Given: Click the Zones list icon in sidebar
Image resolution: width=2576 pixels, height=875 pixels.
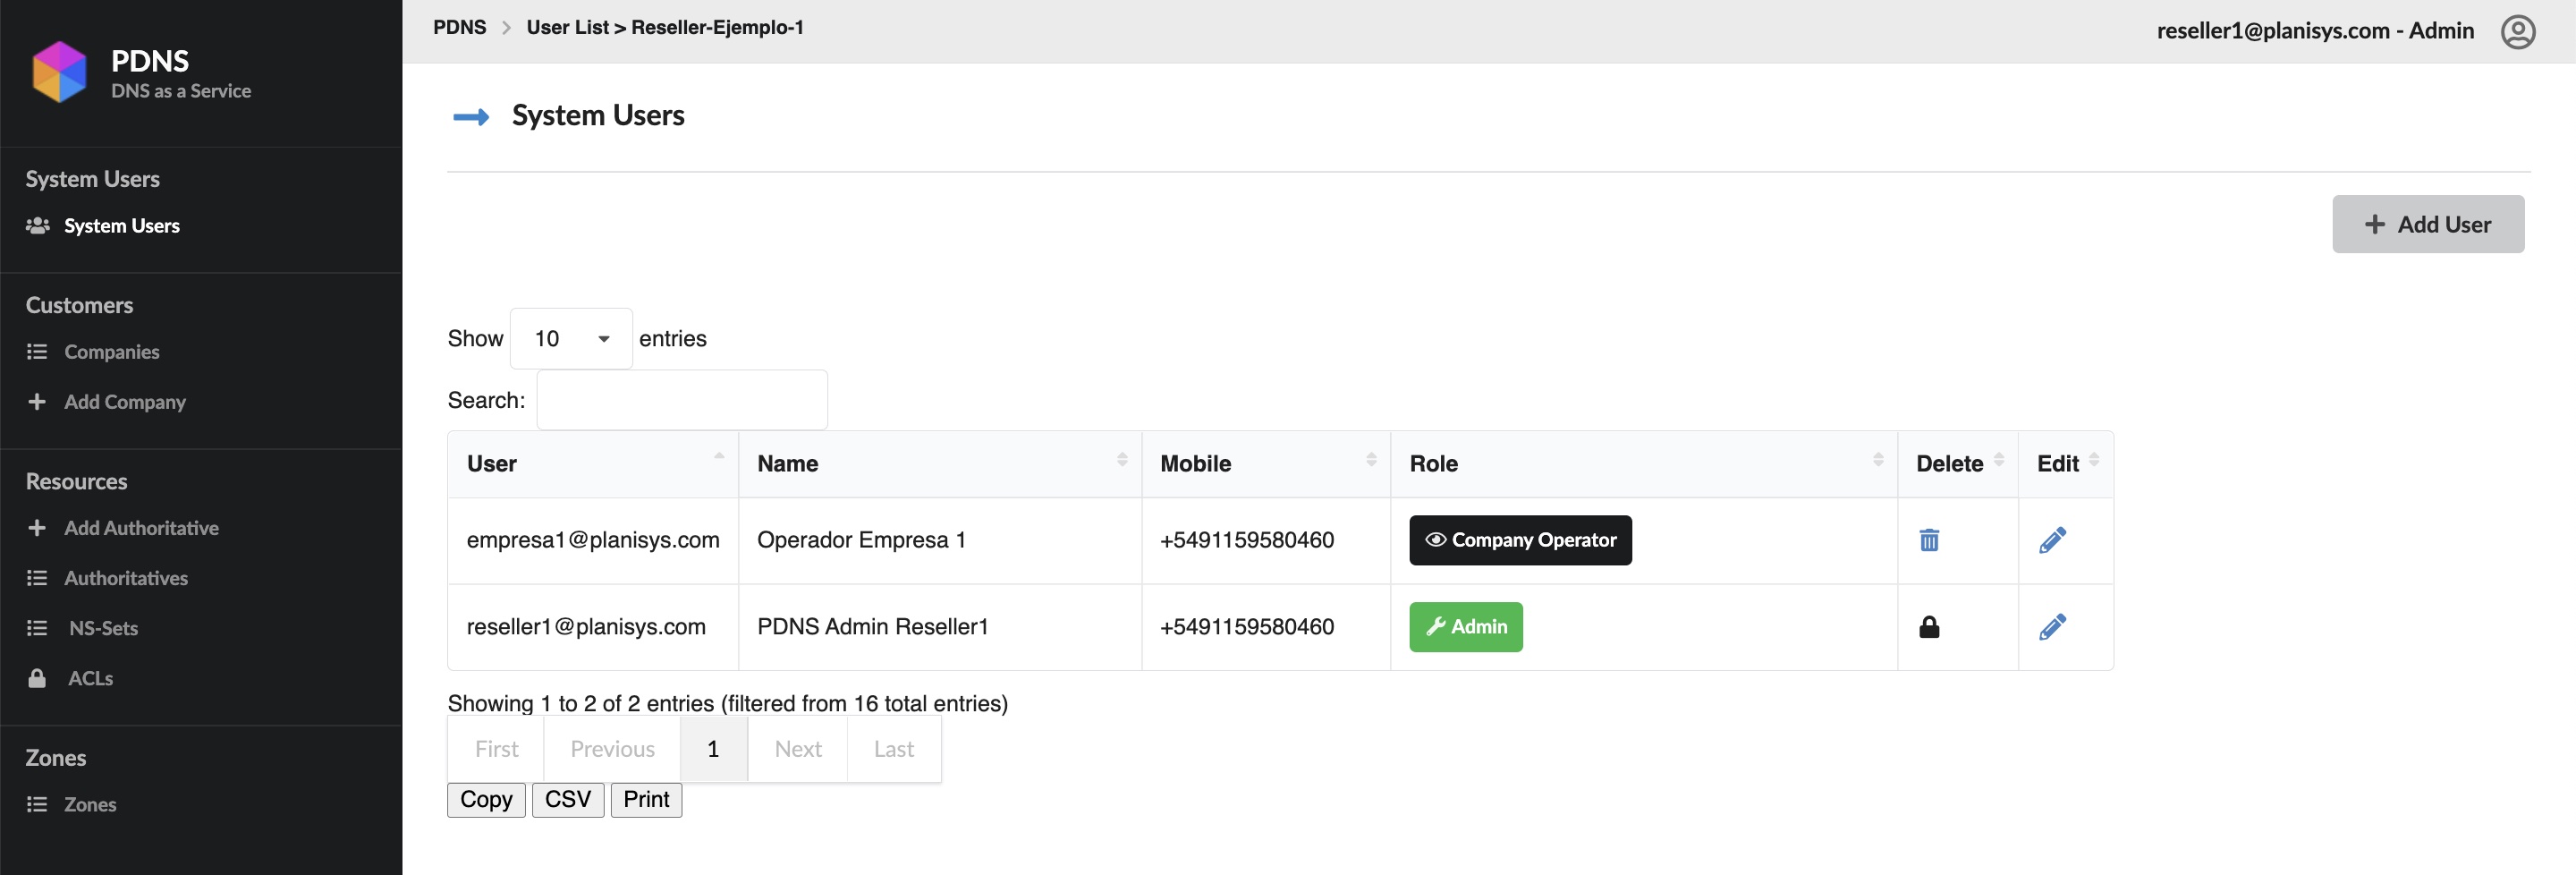Looking at the screenshot, I should coord(37,804).
